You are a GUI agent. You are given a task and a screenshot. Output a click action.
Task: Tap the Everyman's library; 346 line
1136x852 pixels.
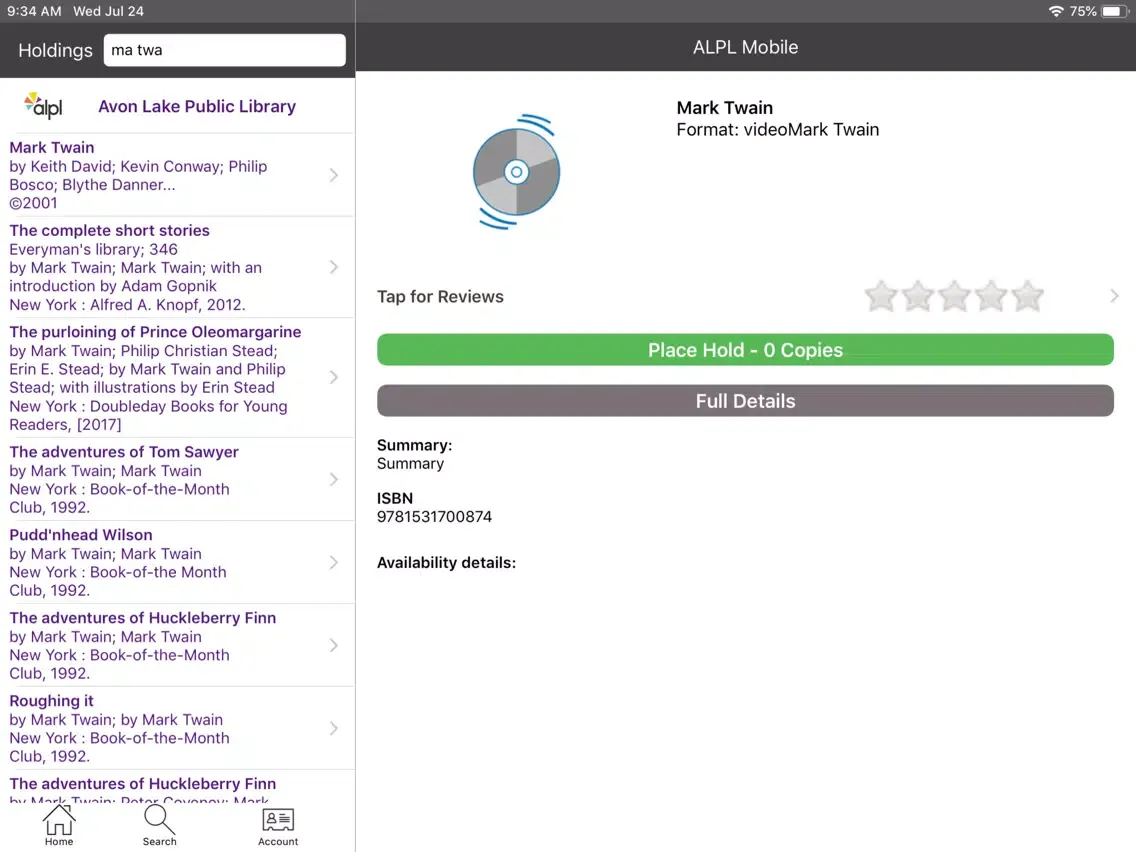pyautogui.click(x=93, y=249)
